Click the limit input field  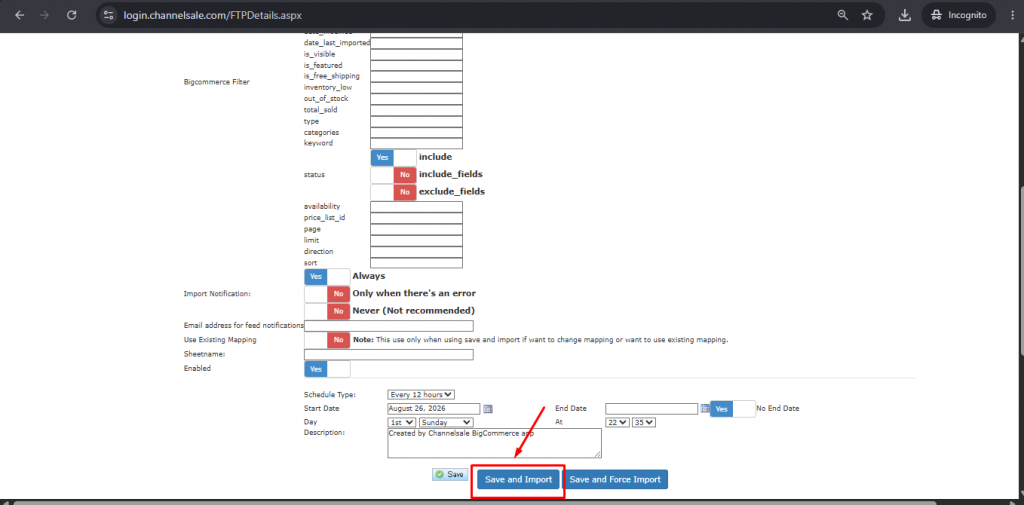(417, 240)
